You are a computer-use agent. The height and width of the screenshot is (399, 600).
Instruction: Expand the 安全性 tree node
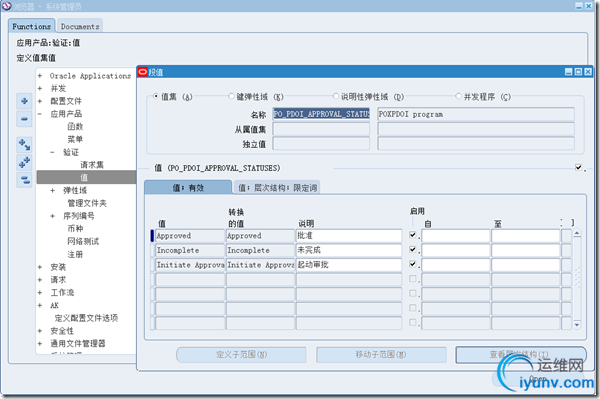coord(40,331)
